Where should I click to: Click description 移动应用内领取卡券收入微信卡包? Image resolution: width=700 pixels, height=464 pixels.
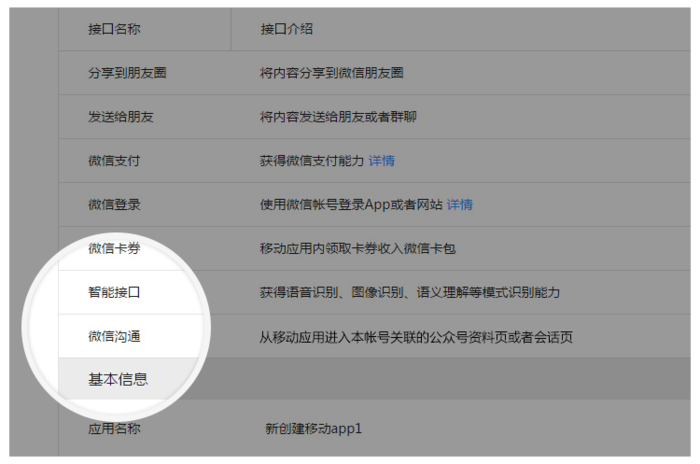(358, 248)
